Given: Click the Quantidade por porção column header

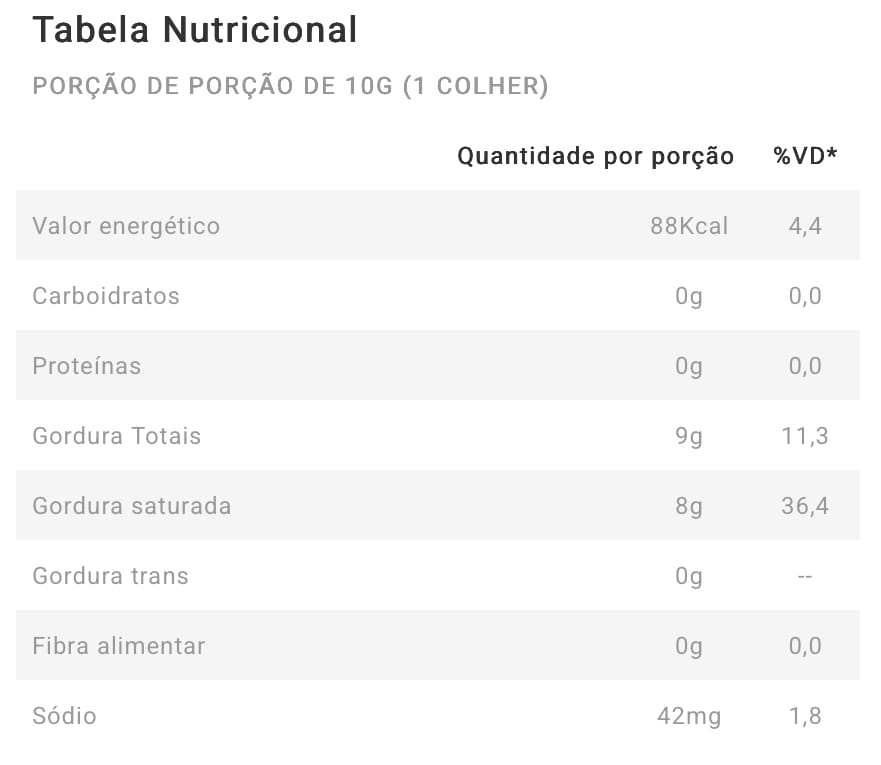Looking at the screenshot, I should coord(595,156).
